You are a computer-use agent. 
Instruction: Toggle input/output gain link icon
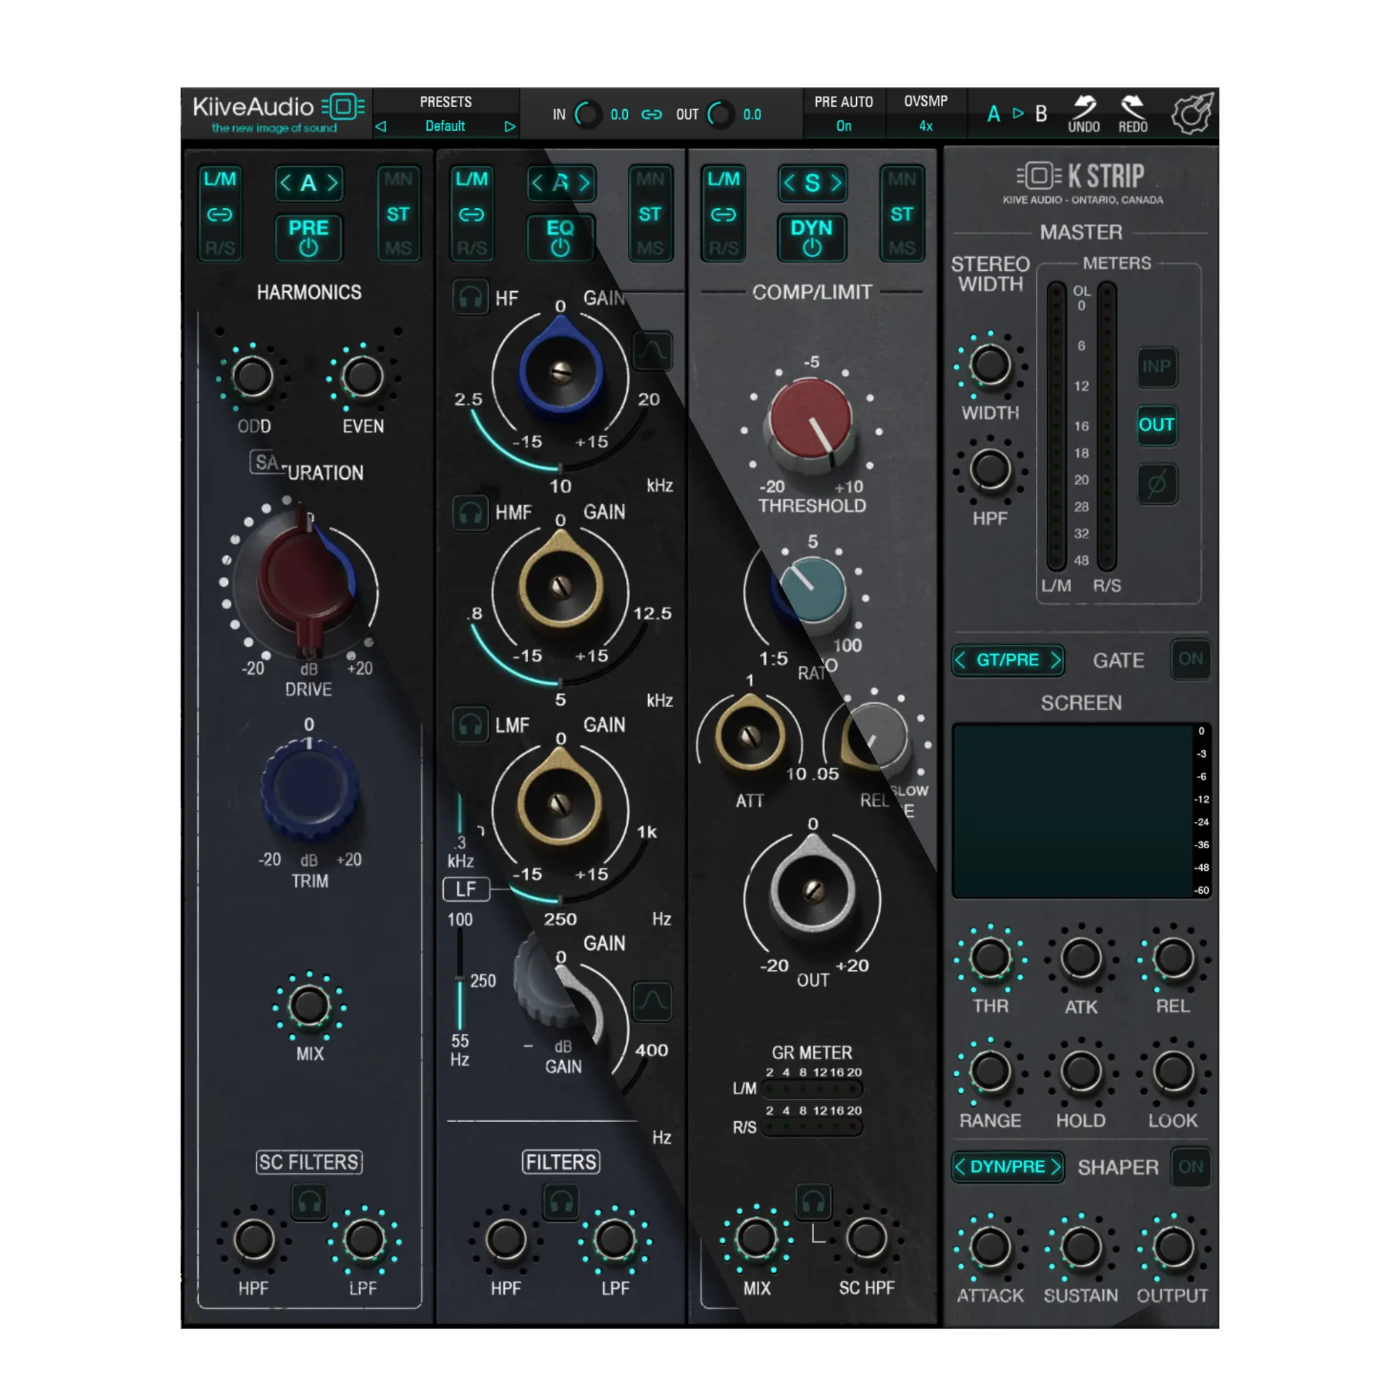[652, 115]
